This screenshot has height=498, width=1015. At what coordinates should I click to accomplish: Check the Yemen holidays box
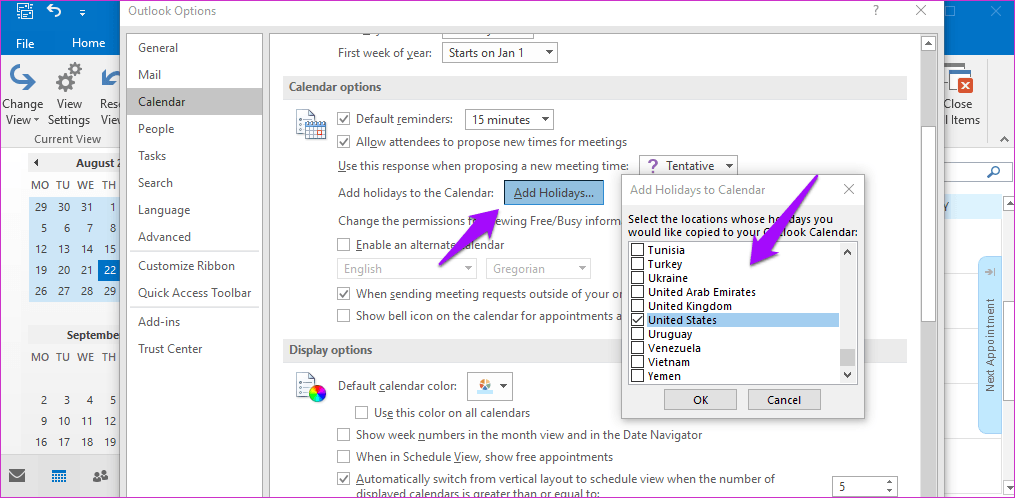pos(638,376)
